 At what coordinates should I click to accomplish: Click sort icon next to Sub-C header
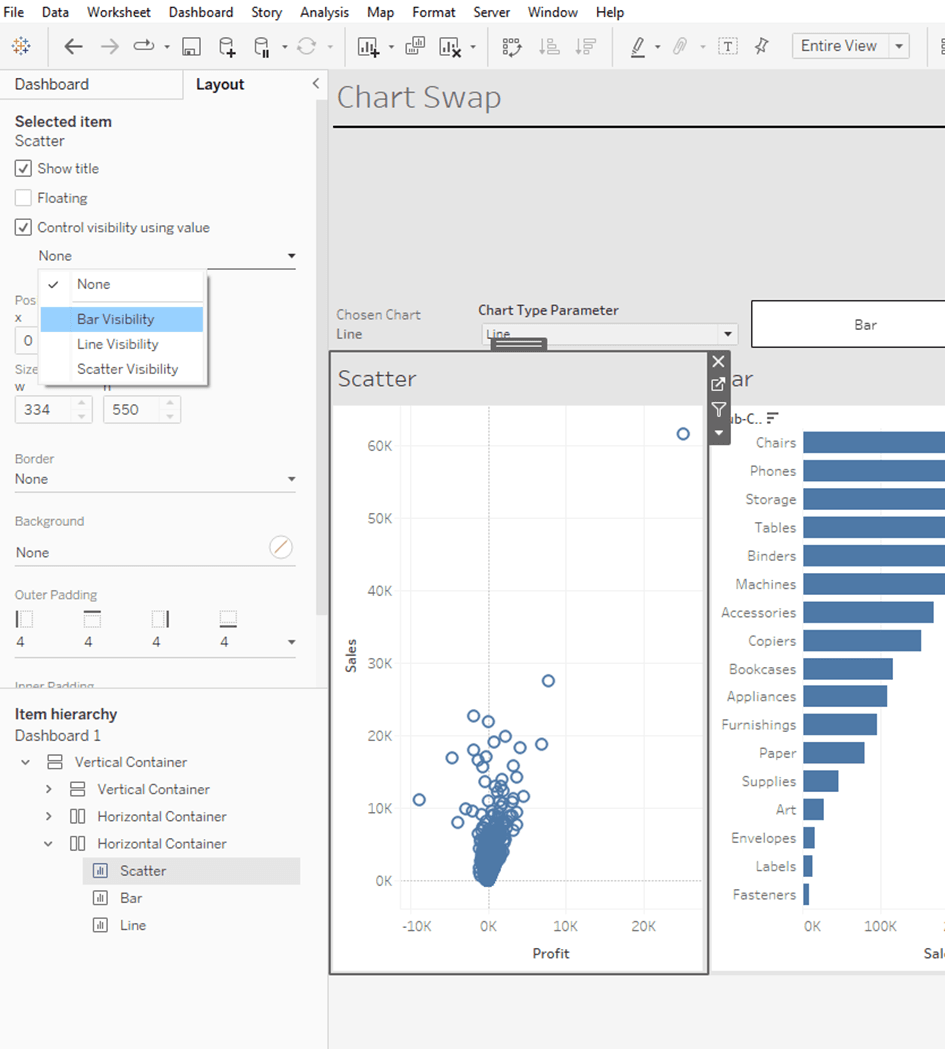tap(772, 418)
